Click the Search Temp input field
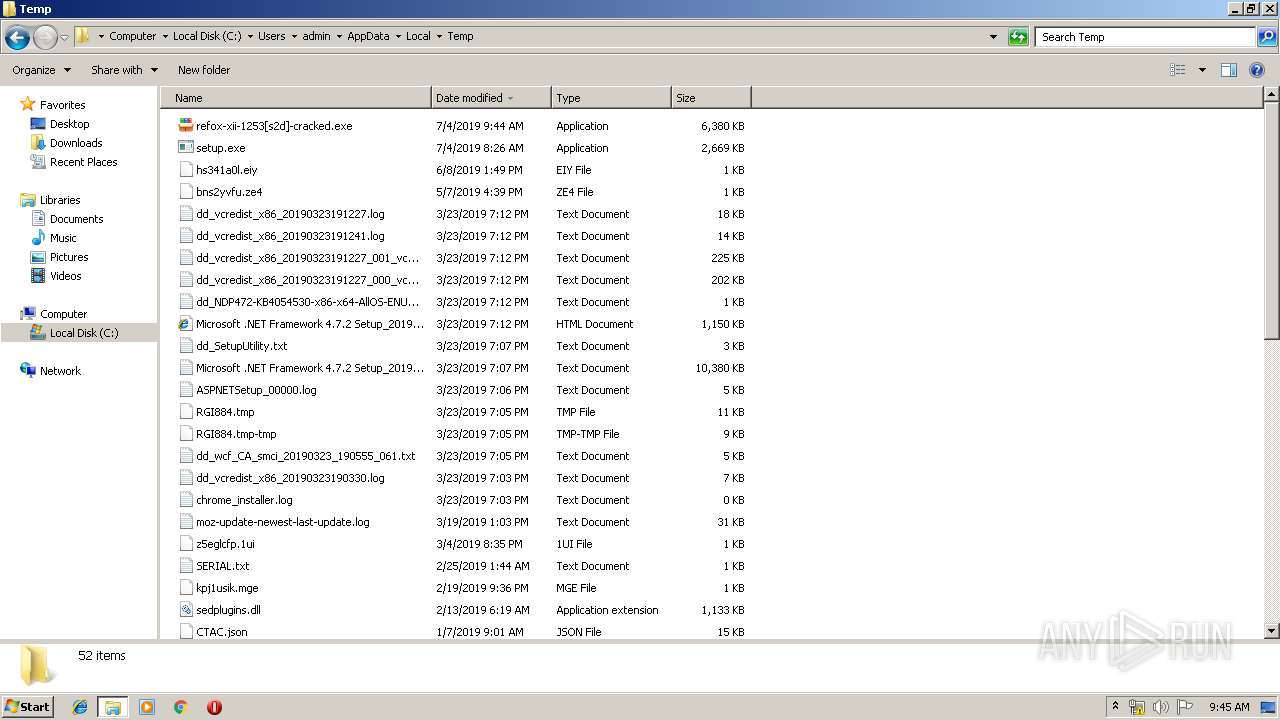The image size is (1280, 720). tap(1145, 37)
